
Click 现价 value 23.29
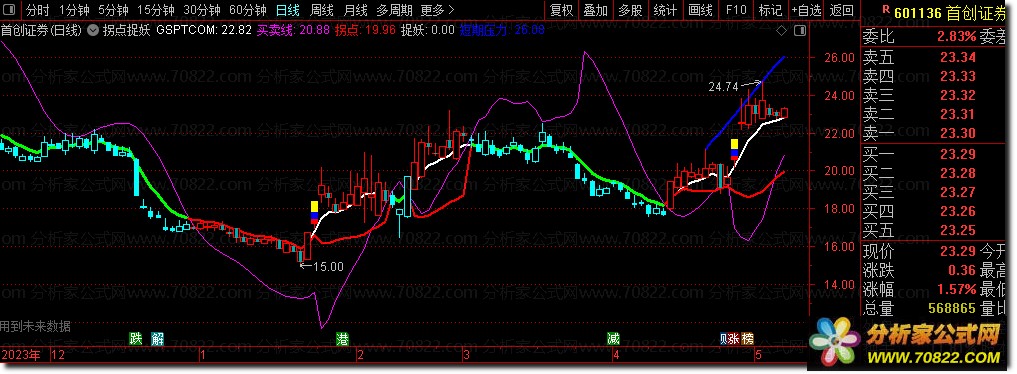(957, 250)
